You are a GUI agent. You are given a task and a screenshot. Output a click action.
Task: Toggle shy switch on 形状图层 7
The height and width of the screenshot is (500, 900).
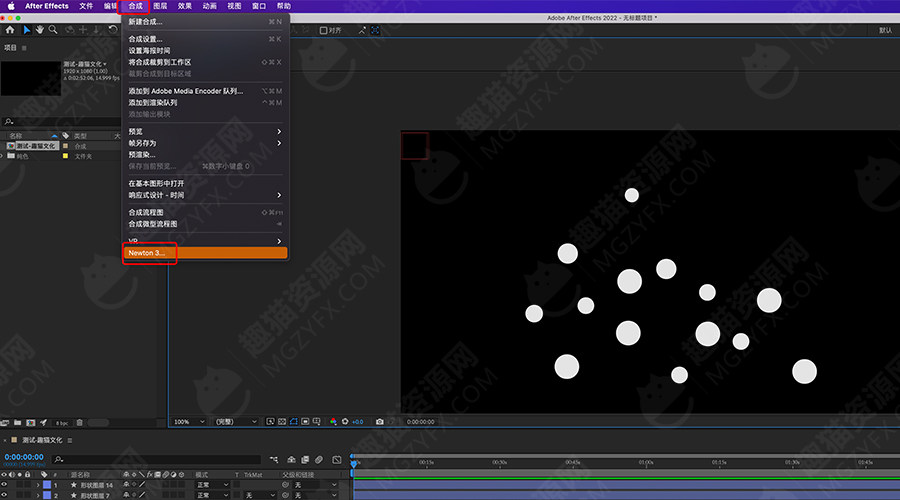[126, 495]
